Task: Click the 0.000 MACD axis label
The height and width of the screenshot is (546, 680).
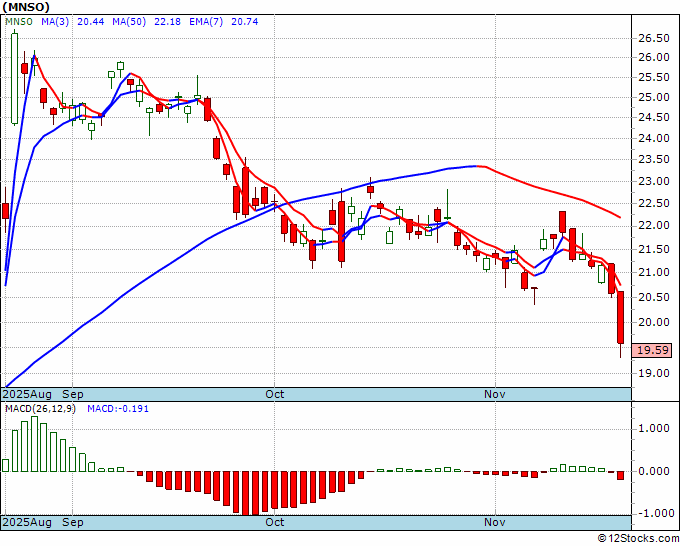Action: pos(654,471)
